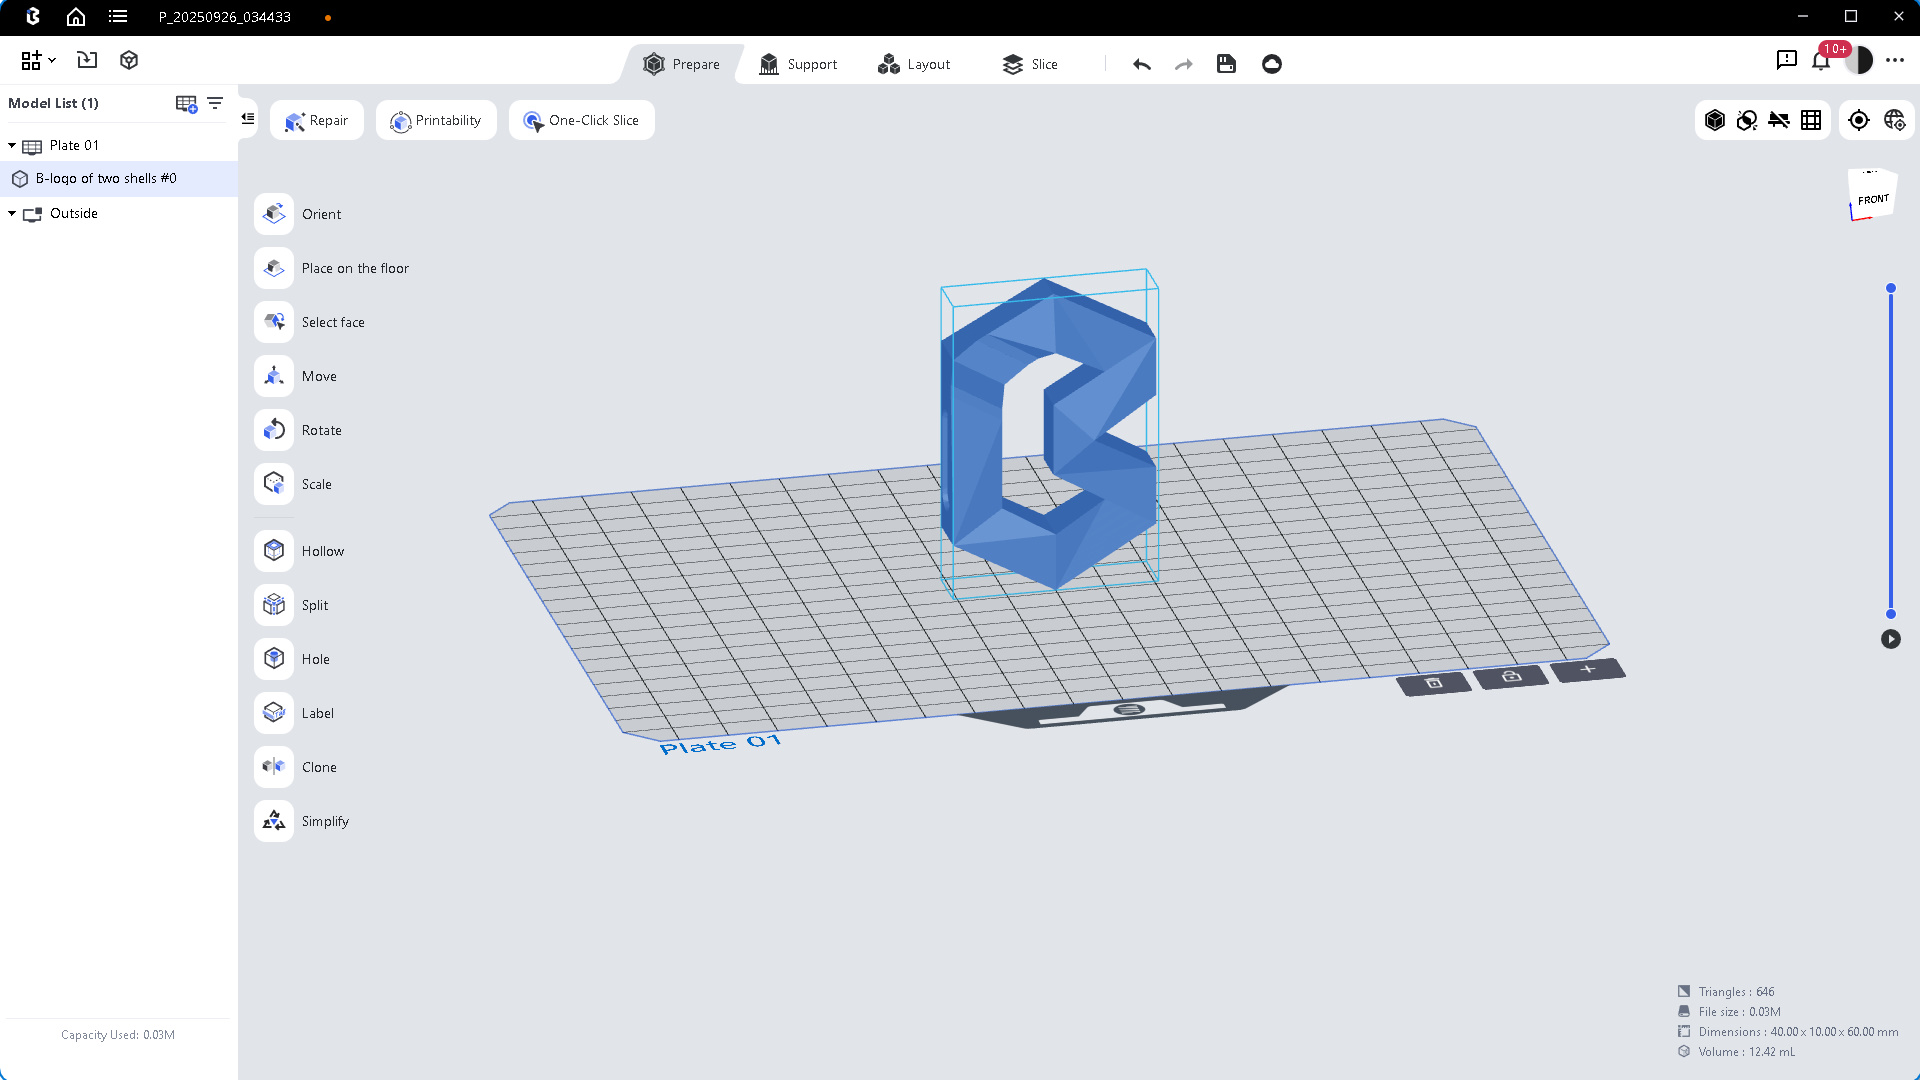Click the Capacity Used status text
1920x1080 pixels.
pos(118,1035)
